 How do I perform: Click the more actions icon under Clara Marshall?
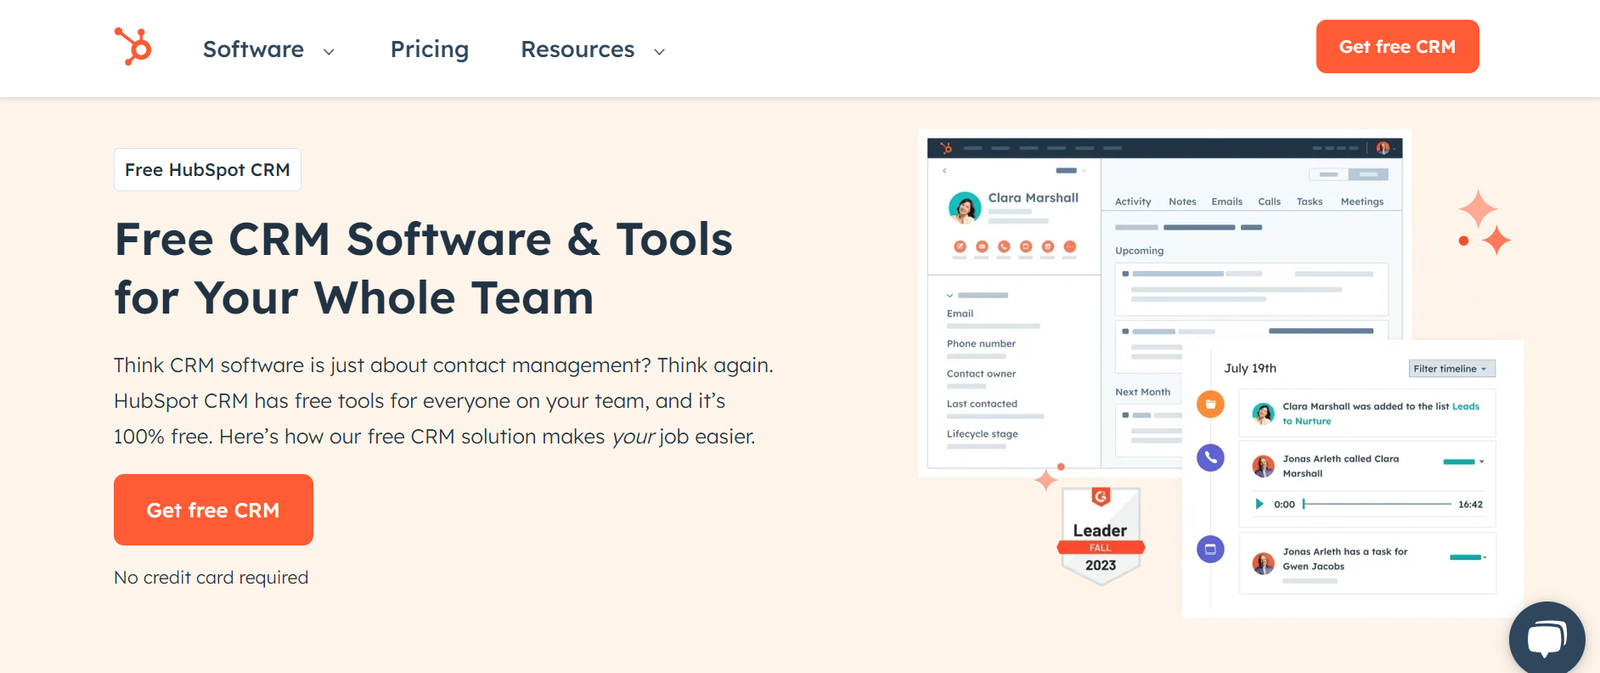(1070, 246)
